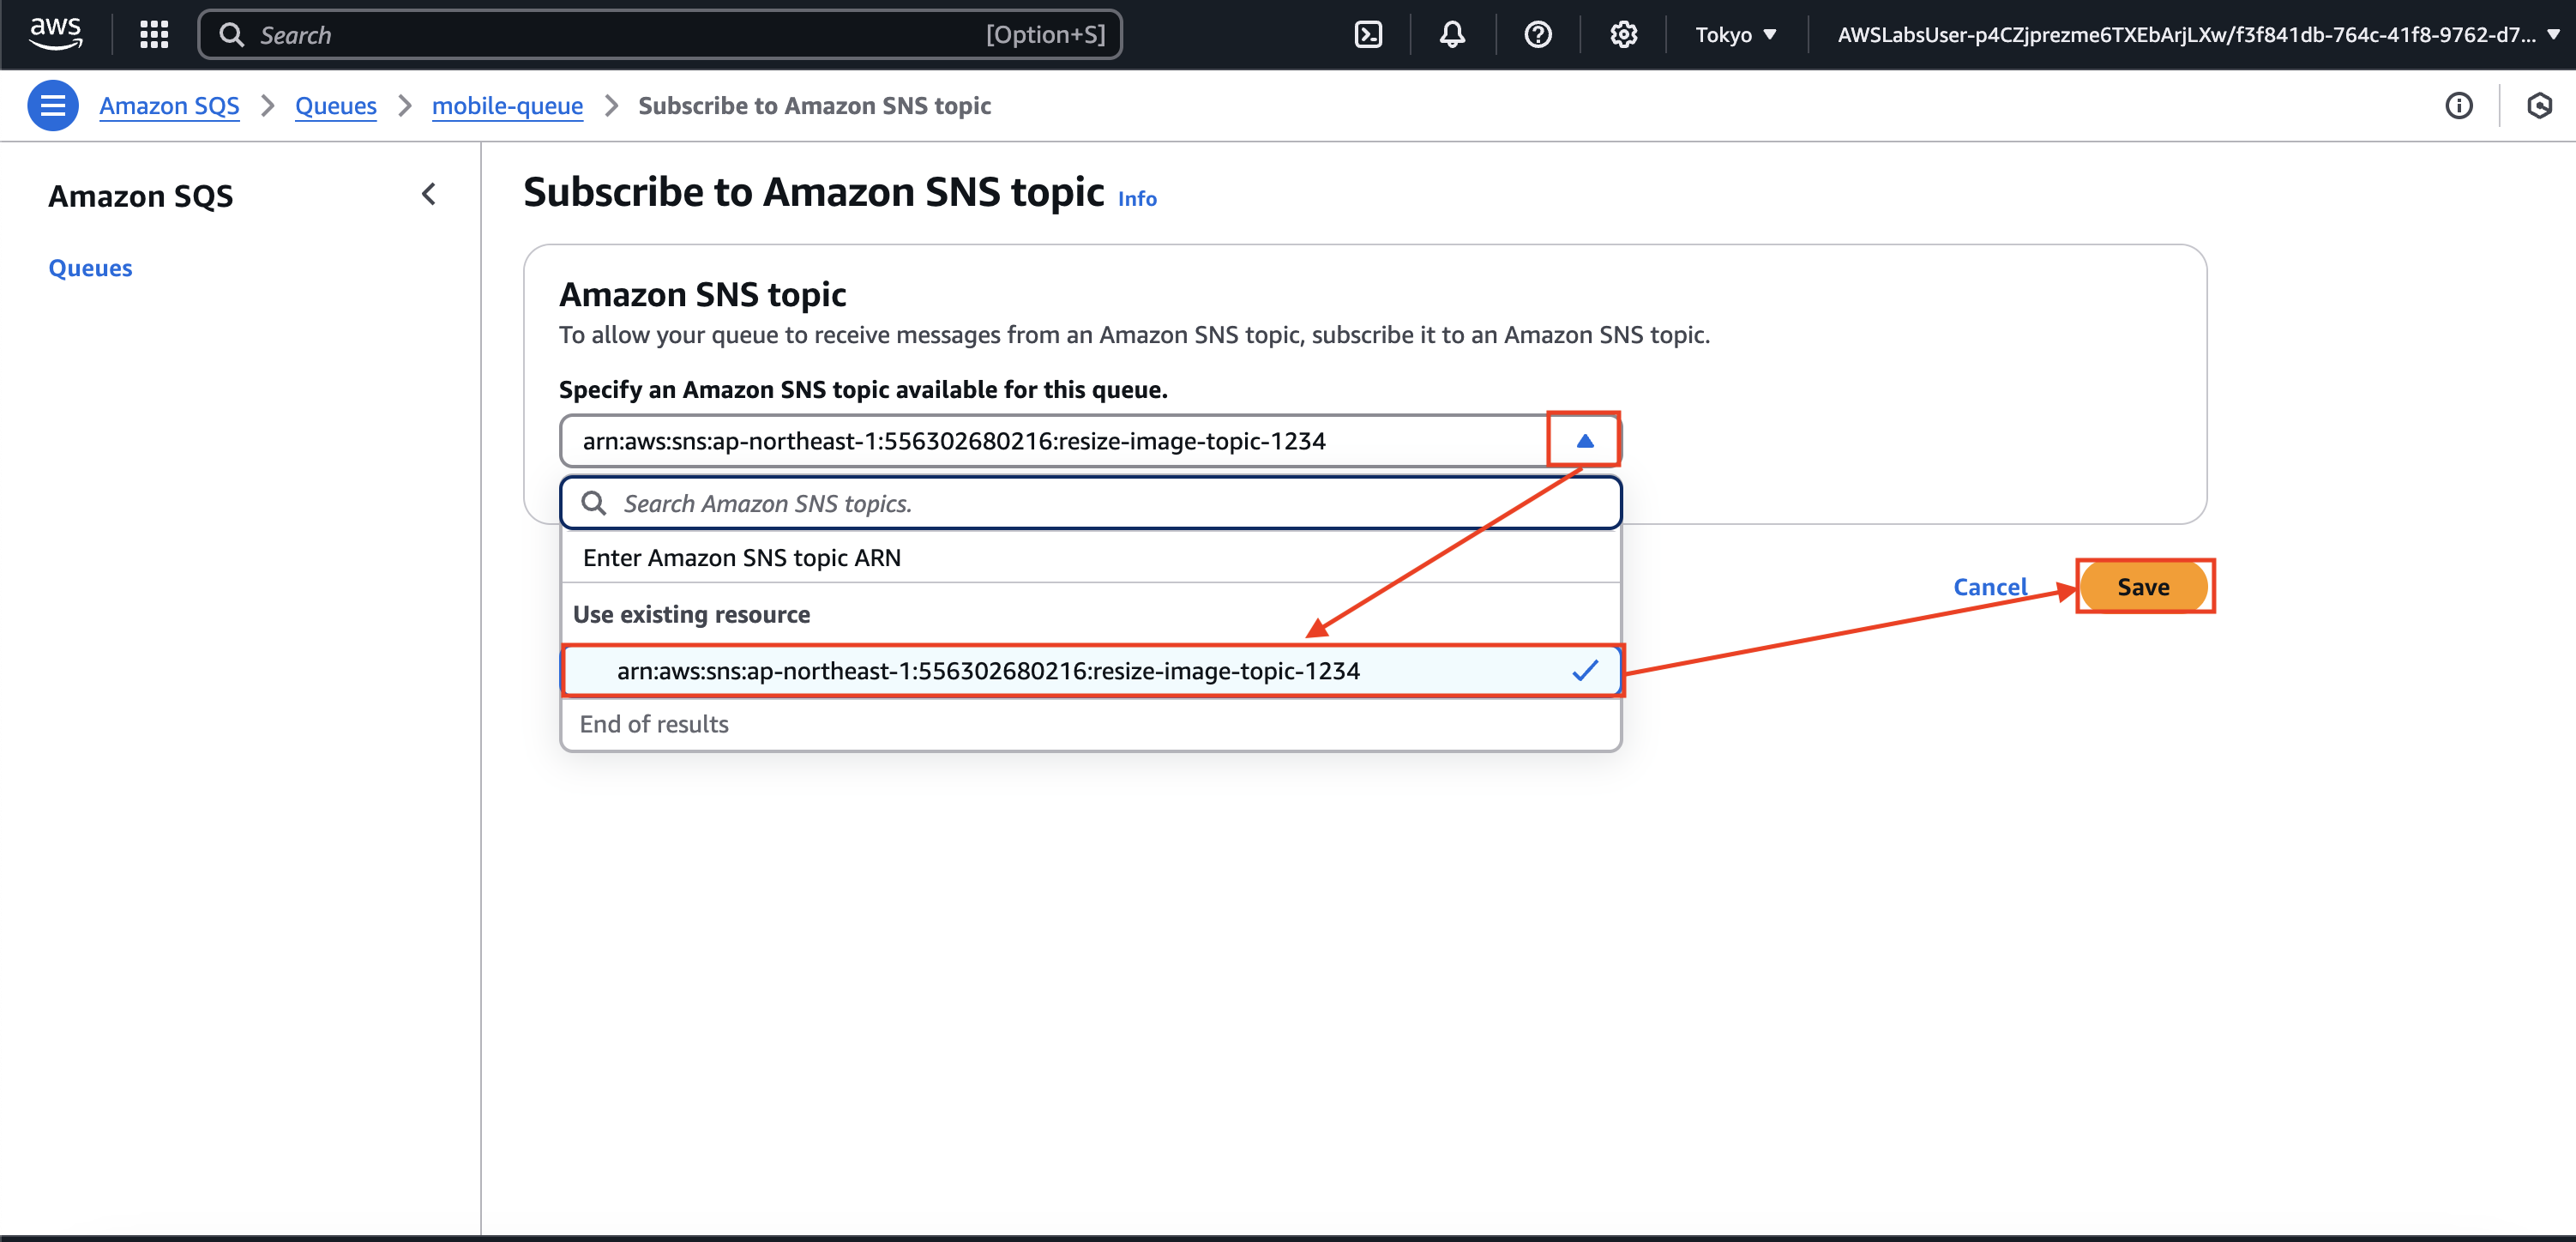
Task: Click the AWS logo home icon
Action: coord(55,34)
